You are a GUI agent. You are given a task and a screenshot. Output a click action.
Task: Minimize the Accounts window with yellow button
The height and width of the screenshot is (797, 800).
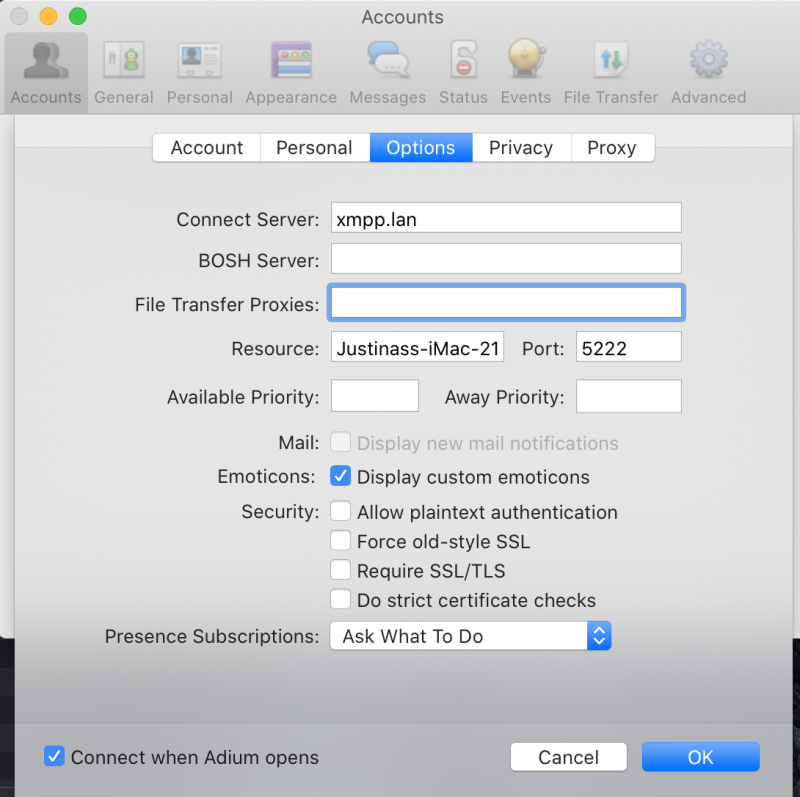click(x=48, y=16)
